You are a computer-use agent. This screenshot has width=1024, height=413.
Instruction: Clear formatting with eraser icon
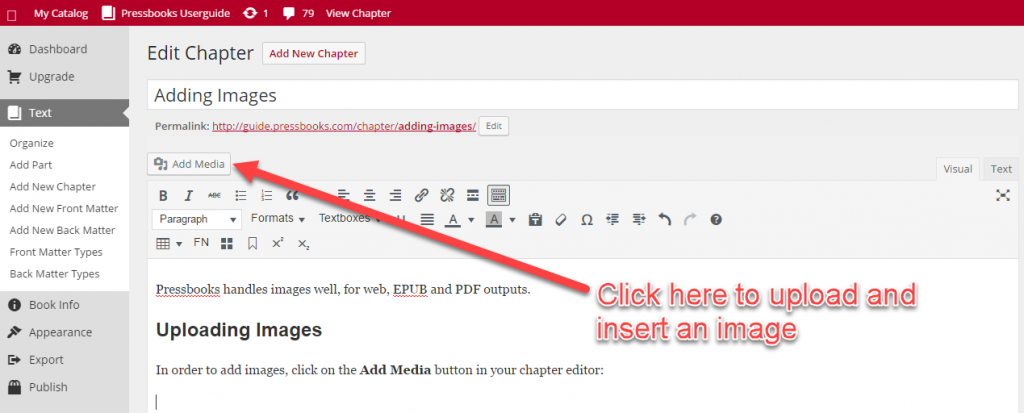(x=560, y=220)
